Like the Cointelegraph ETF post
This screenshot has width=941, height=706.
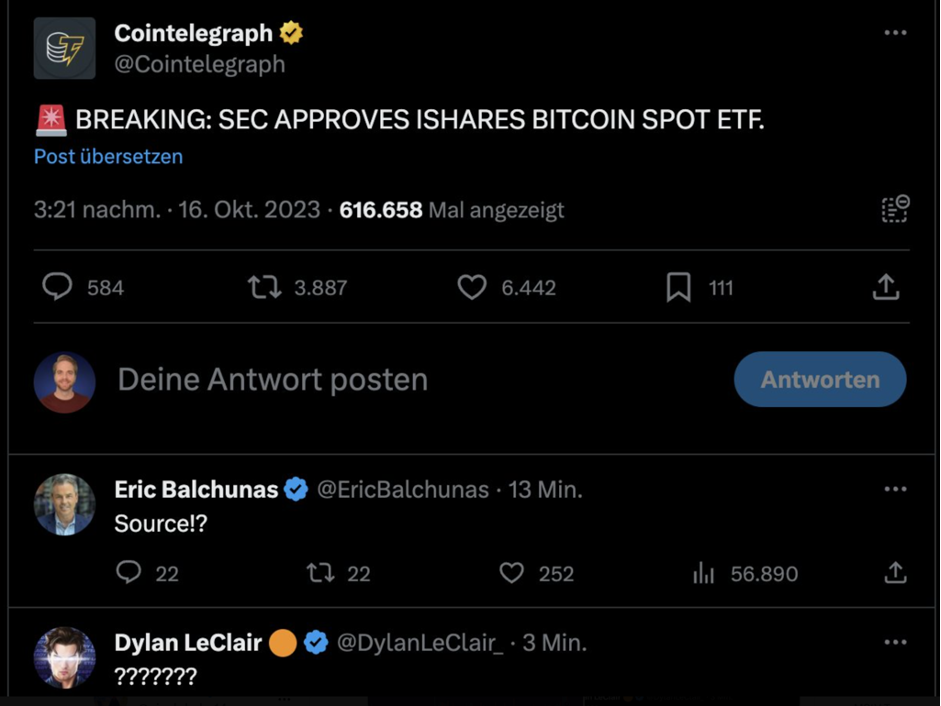click(472, 288)
